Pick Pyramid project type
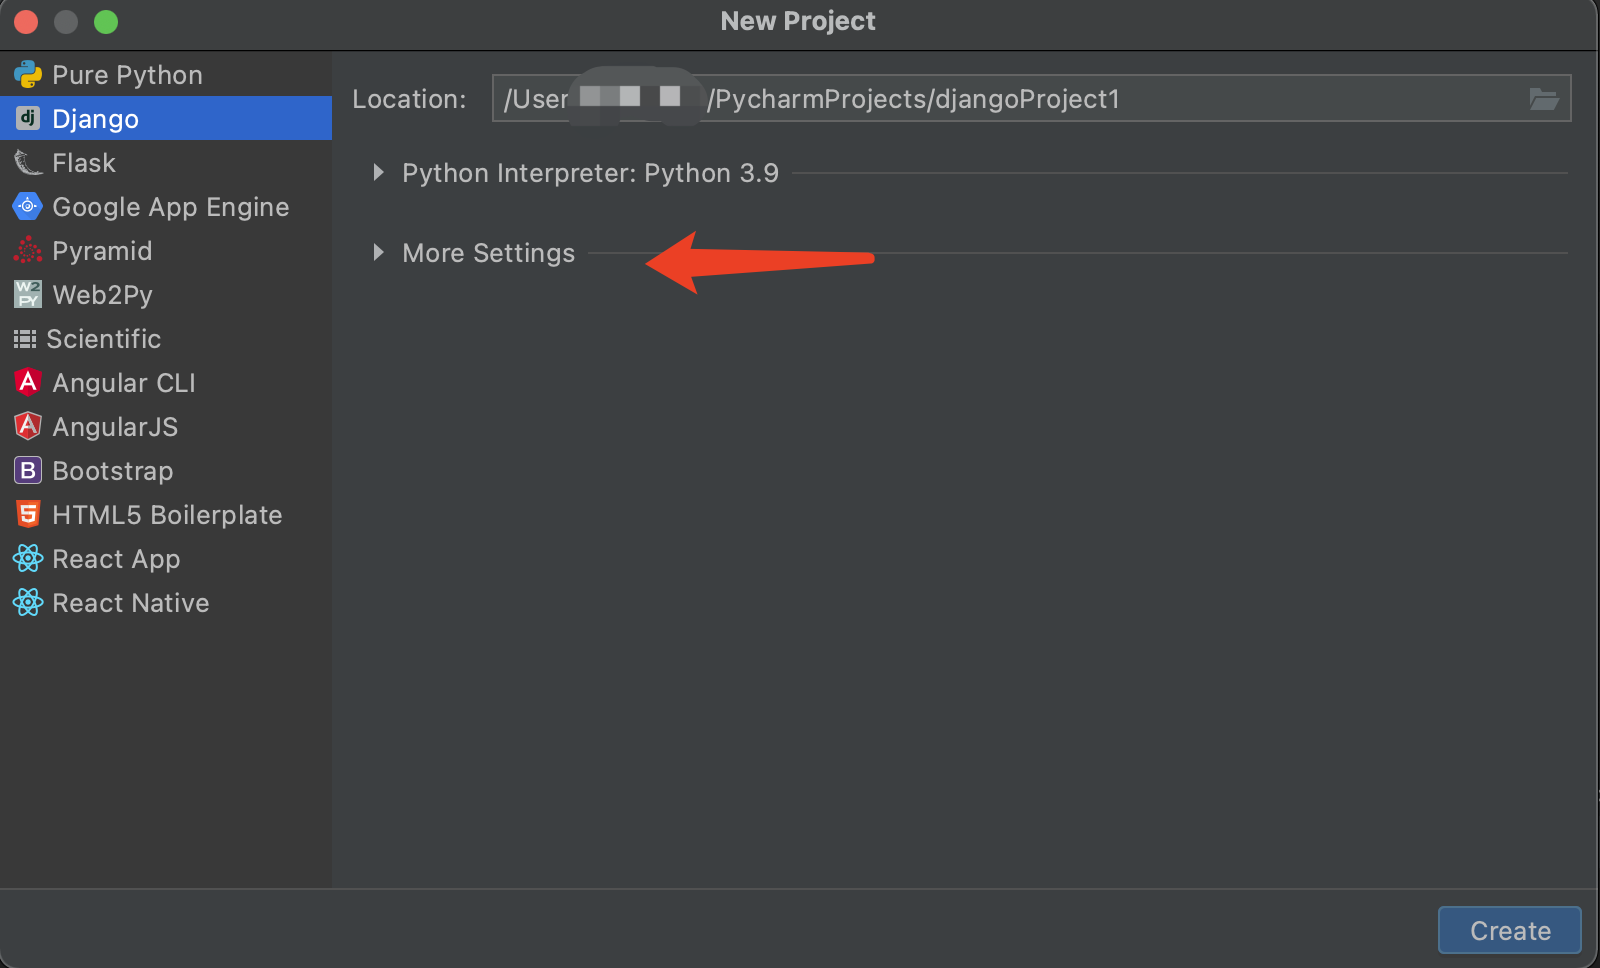The height and width of the screenshot is (968, 1600). (166, 251)
